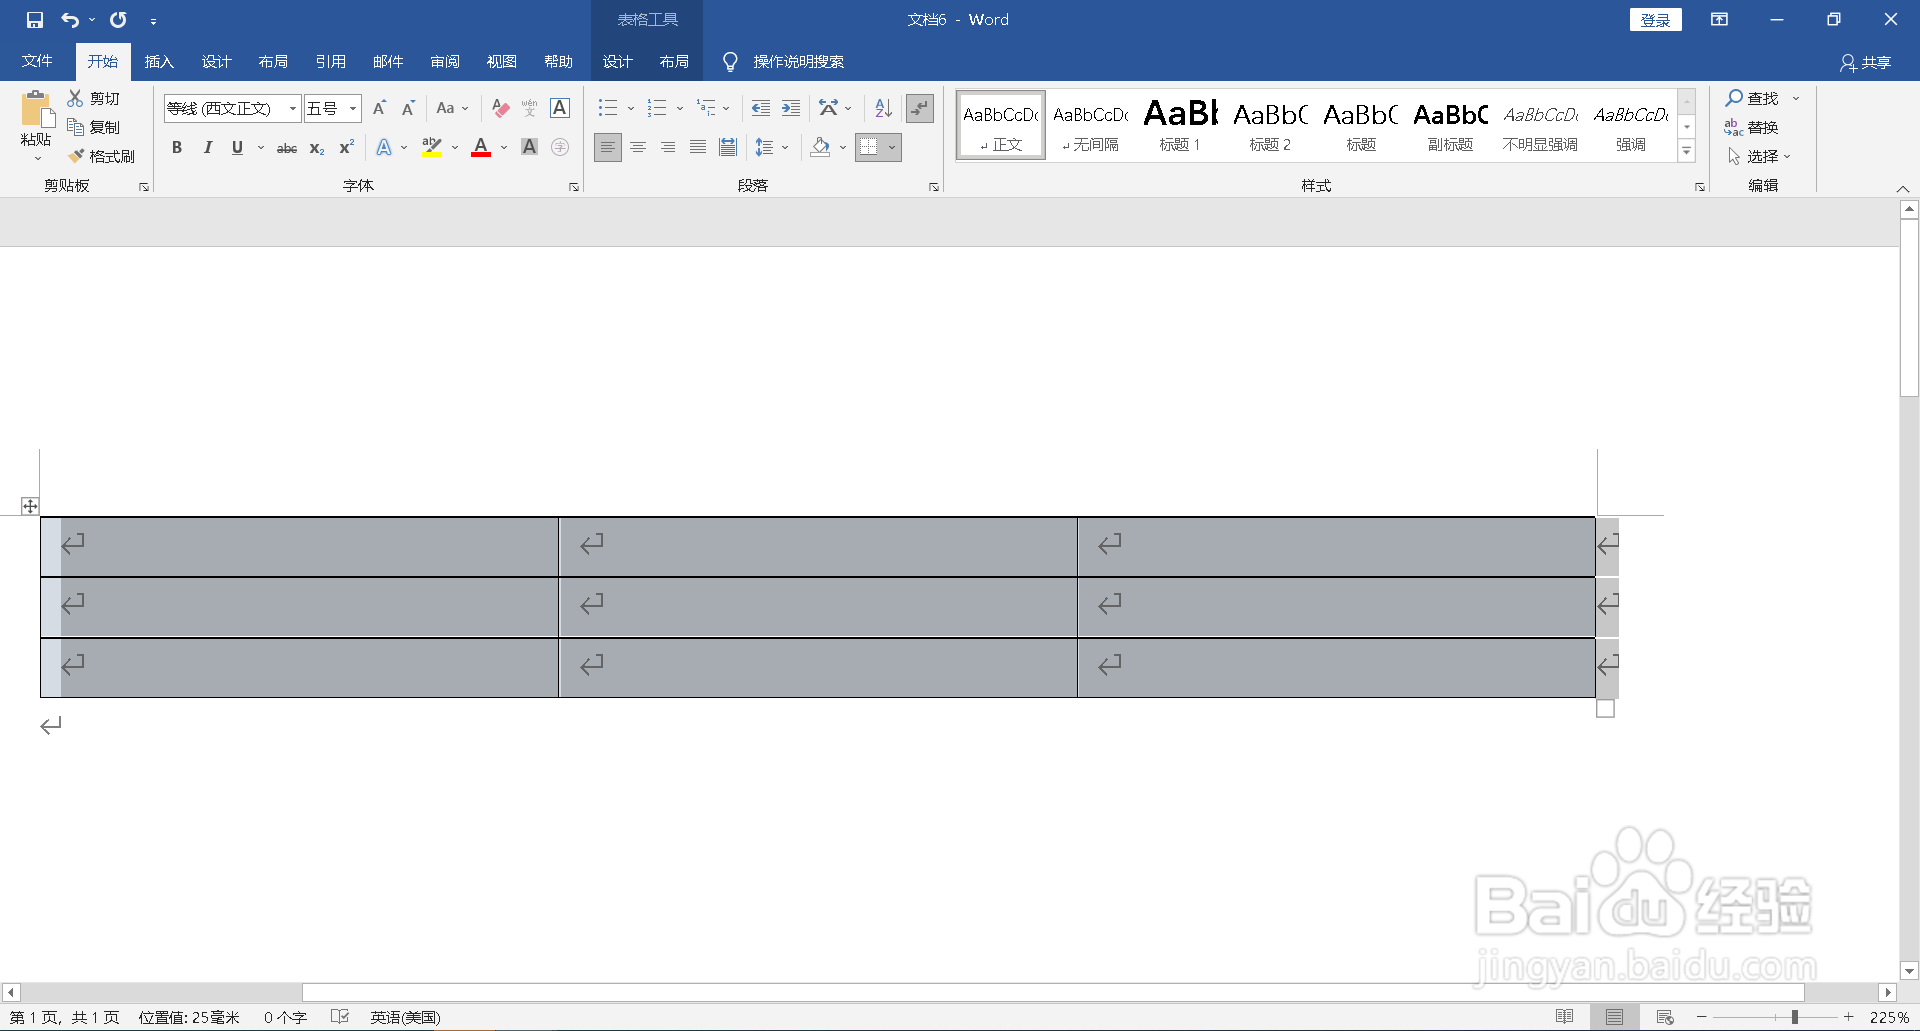The image size is (1920, 1031).
Task: Click the Undo arrow icon
Action: point(70,20)
